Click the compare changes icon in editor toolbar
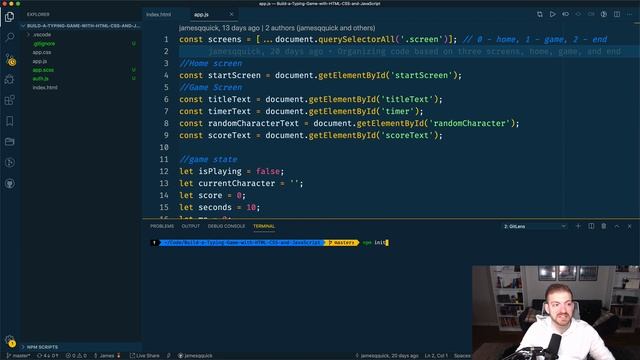This screenshot has height=360, width=640. click(540, 14)
